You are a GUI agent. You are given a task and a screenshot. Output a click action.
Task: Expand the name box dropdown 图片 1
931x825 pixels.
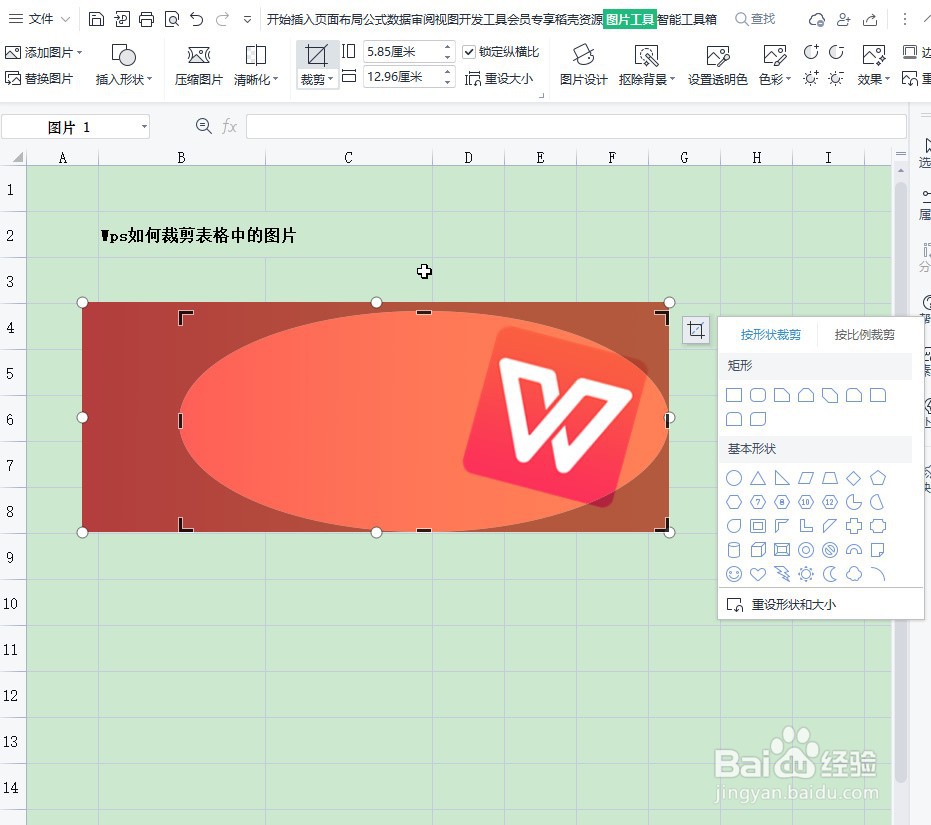[x=144, y=127]
